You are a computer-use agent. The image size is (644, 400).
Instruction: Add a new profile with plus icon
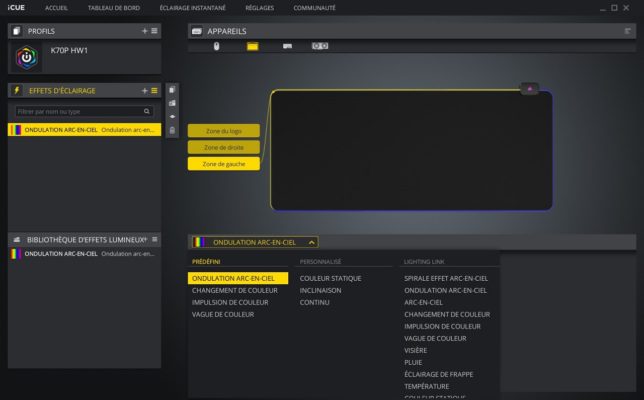145,31
